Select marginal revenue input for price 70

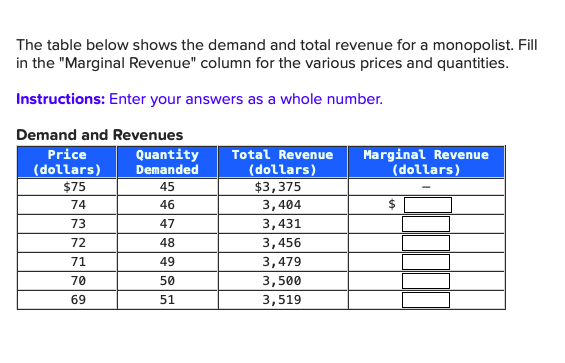[x=426, y=281]
